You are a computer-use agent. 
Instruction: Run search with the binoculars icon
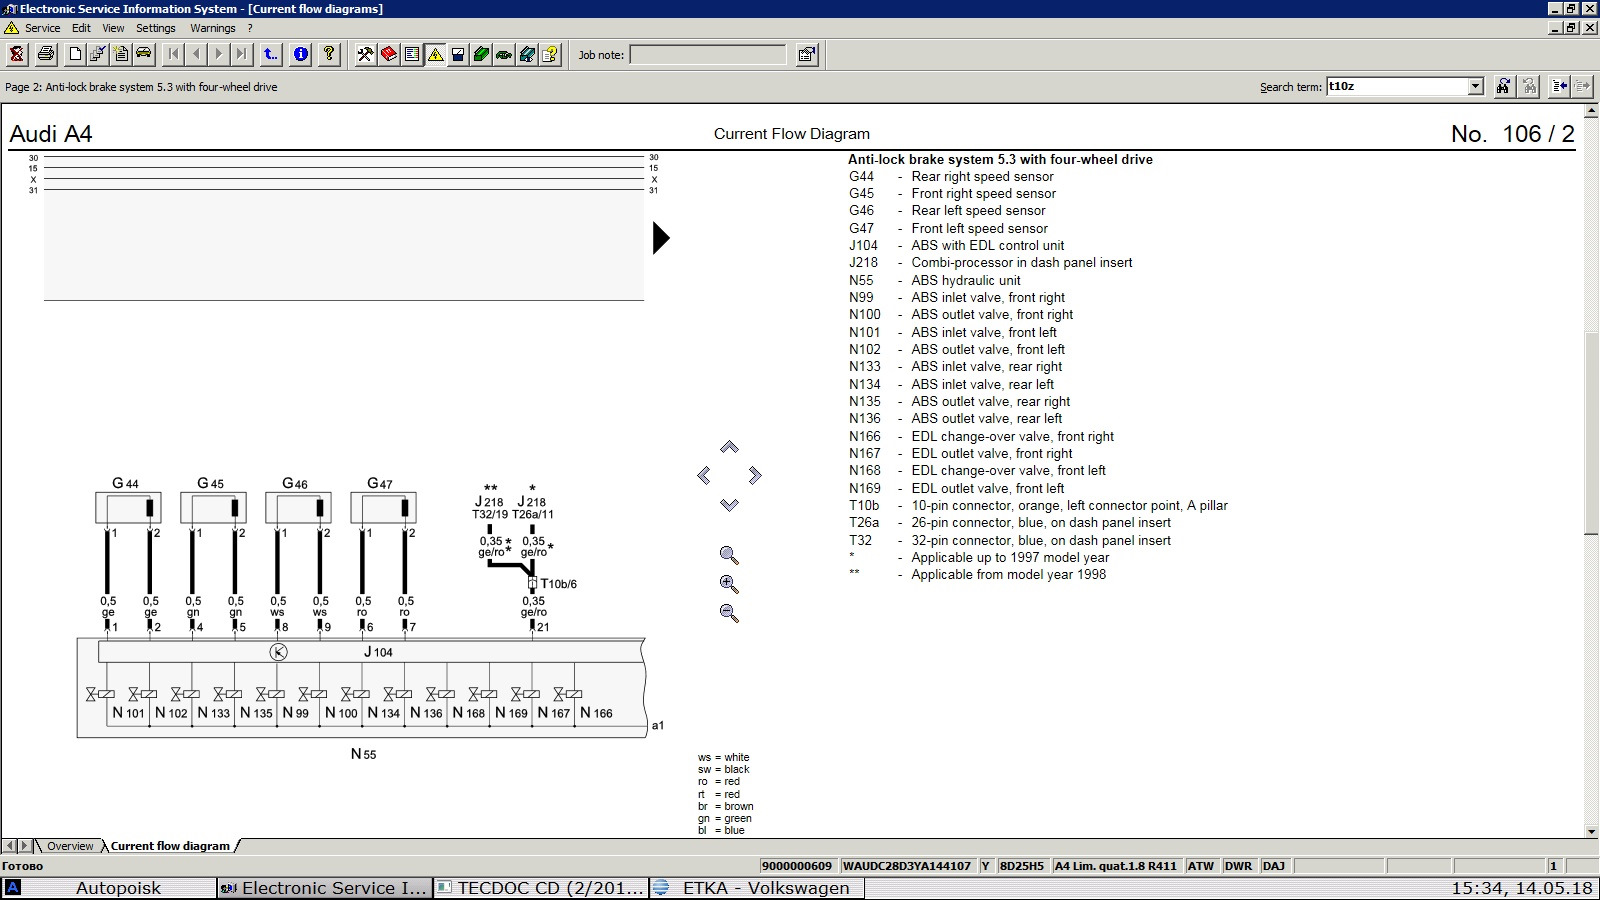pyautogui.click(x=1503, y=87)
